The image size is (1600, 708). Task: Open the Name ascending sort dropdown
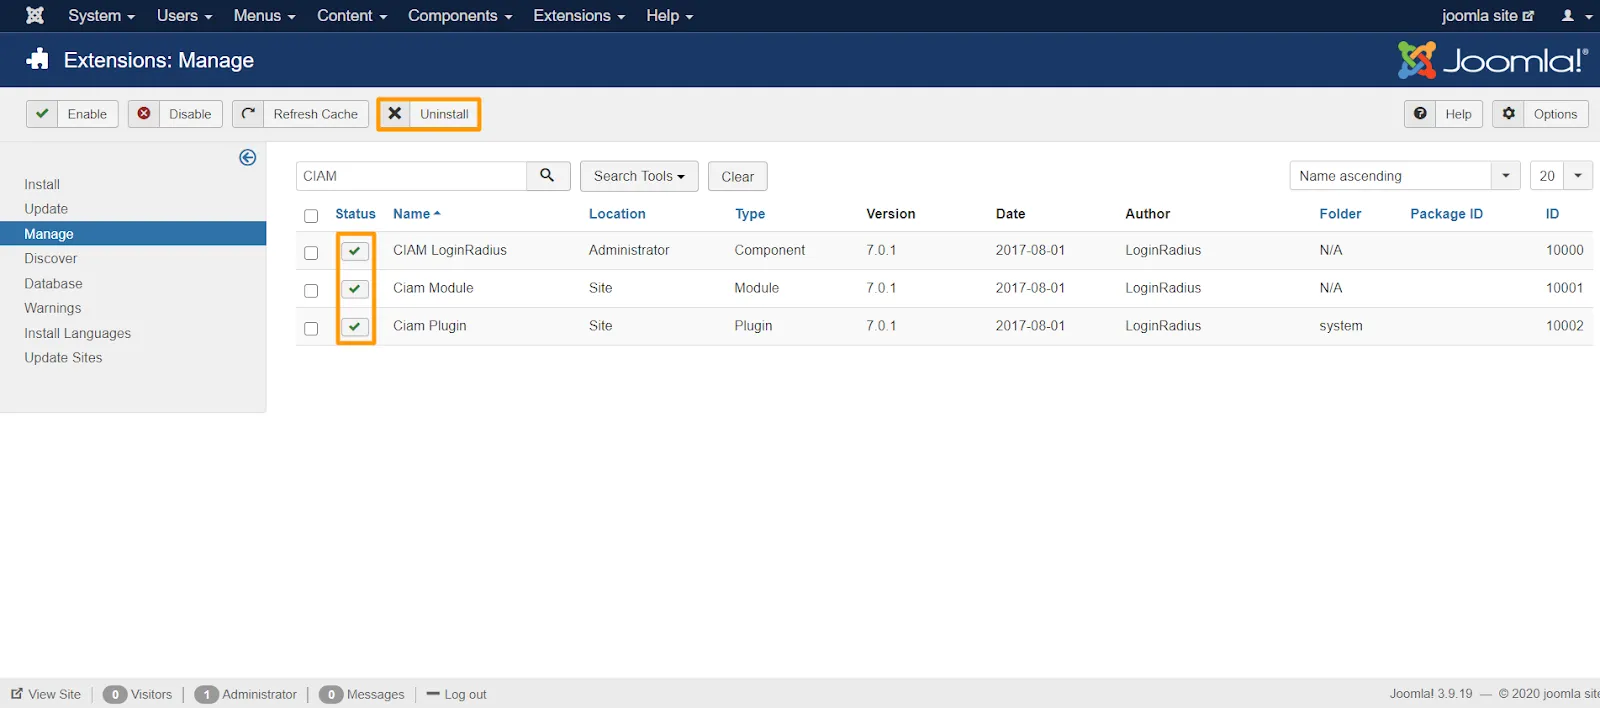1405,176
